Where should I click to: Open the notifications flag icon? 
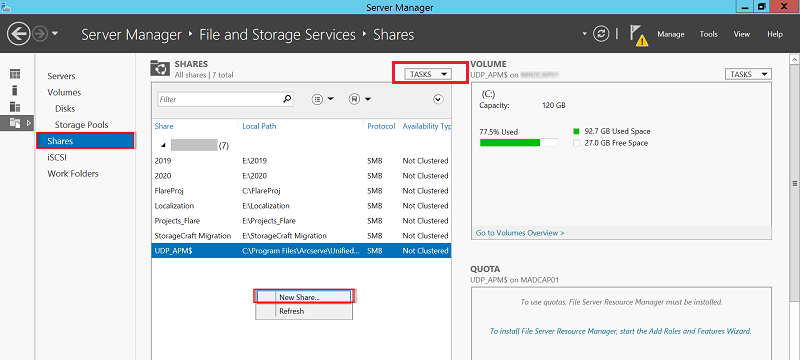[x=639, y=36]
